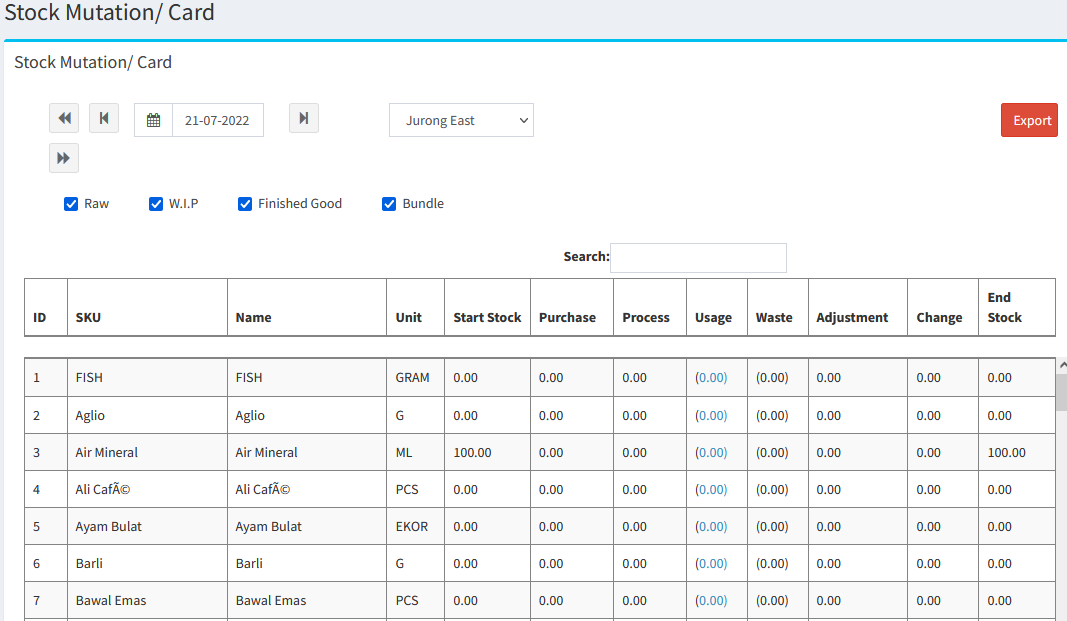
Task: Click the fast forward double-arrow button
Action: 64,158
